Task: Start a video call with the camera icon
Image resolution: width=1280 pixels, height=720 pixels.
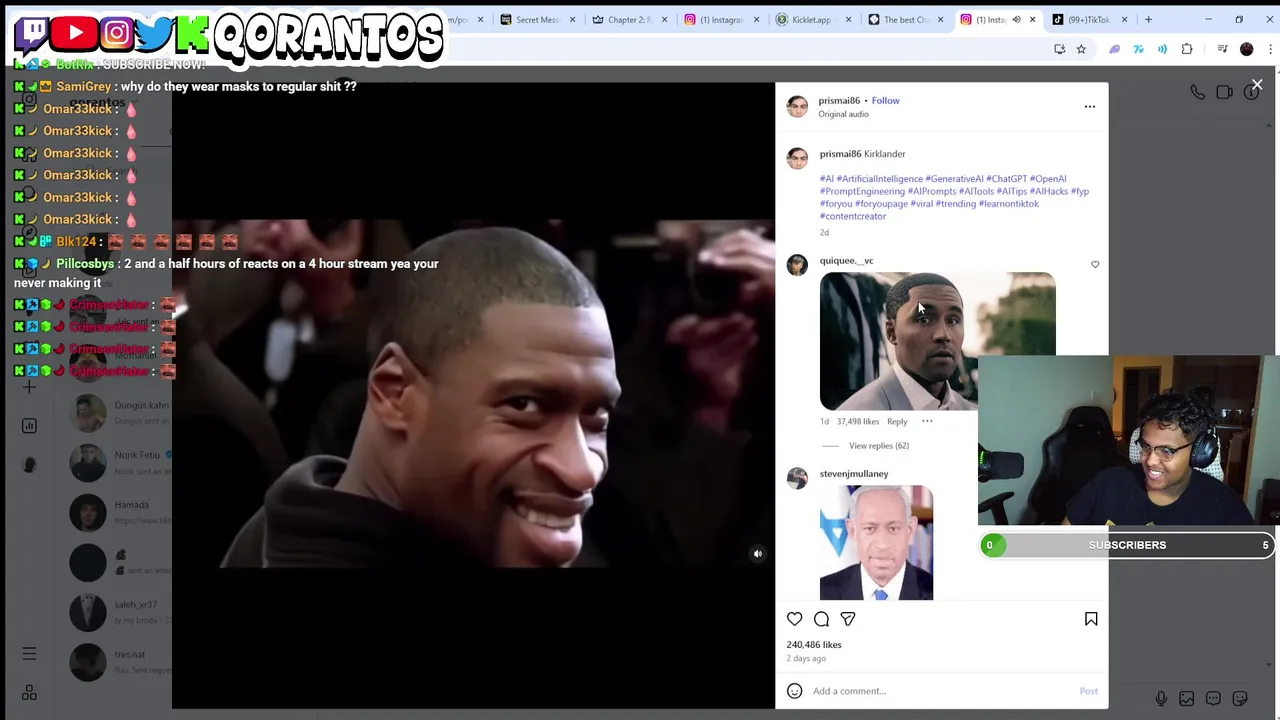Action: [1225, 92]
